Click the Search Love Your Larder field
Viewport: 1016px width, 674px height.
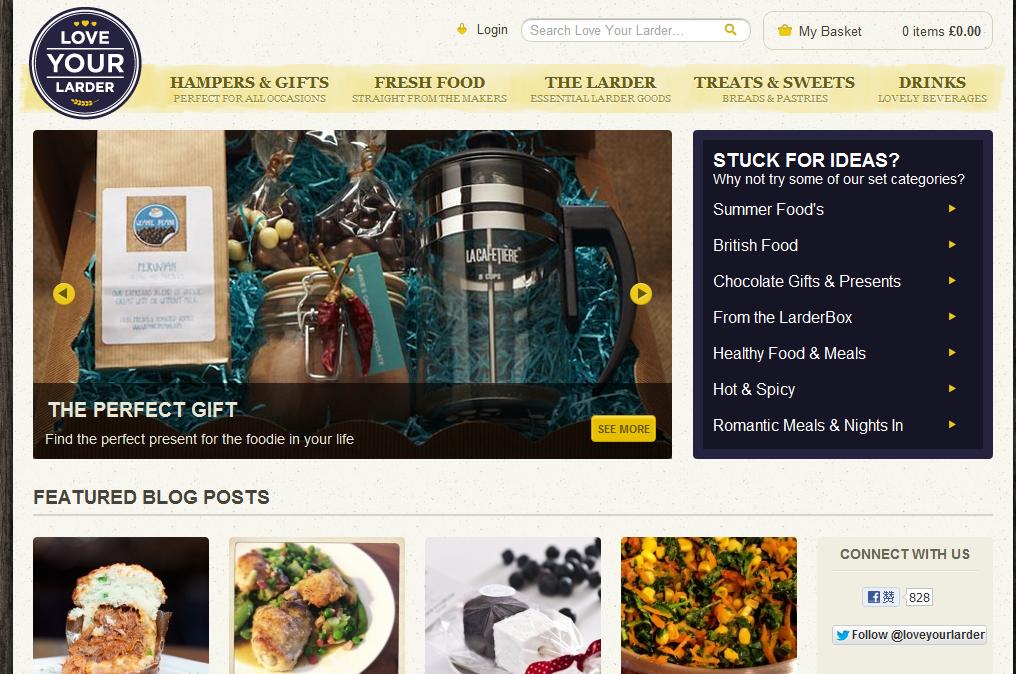point(625,30)
